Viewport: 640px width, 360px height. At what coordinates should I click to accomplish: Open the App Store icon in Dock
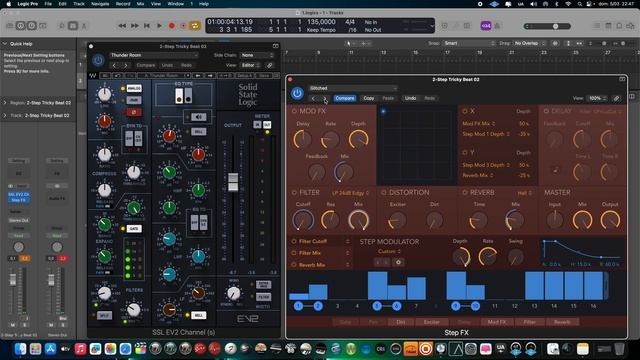coord(50,349)
